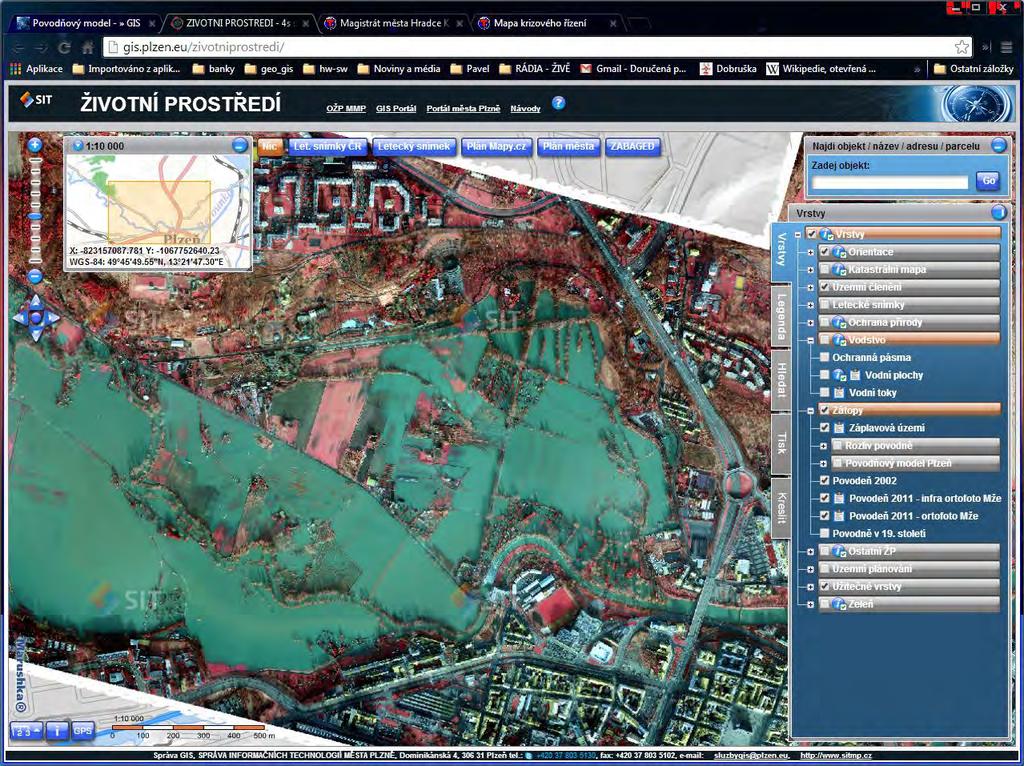Collapse the Vodstvo group
Screen dimensions: 1024x766
click(x=810, y=340)
